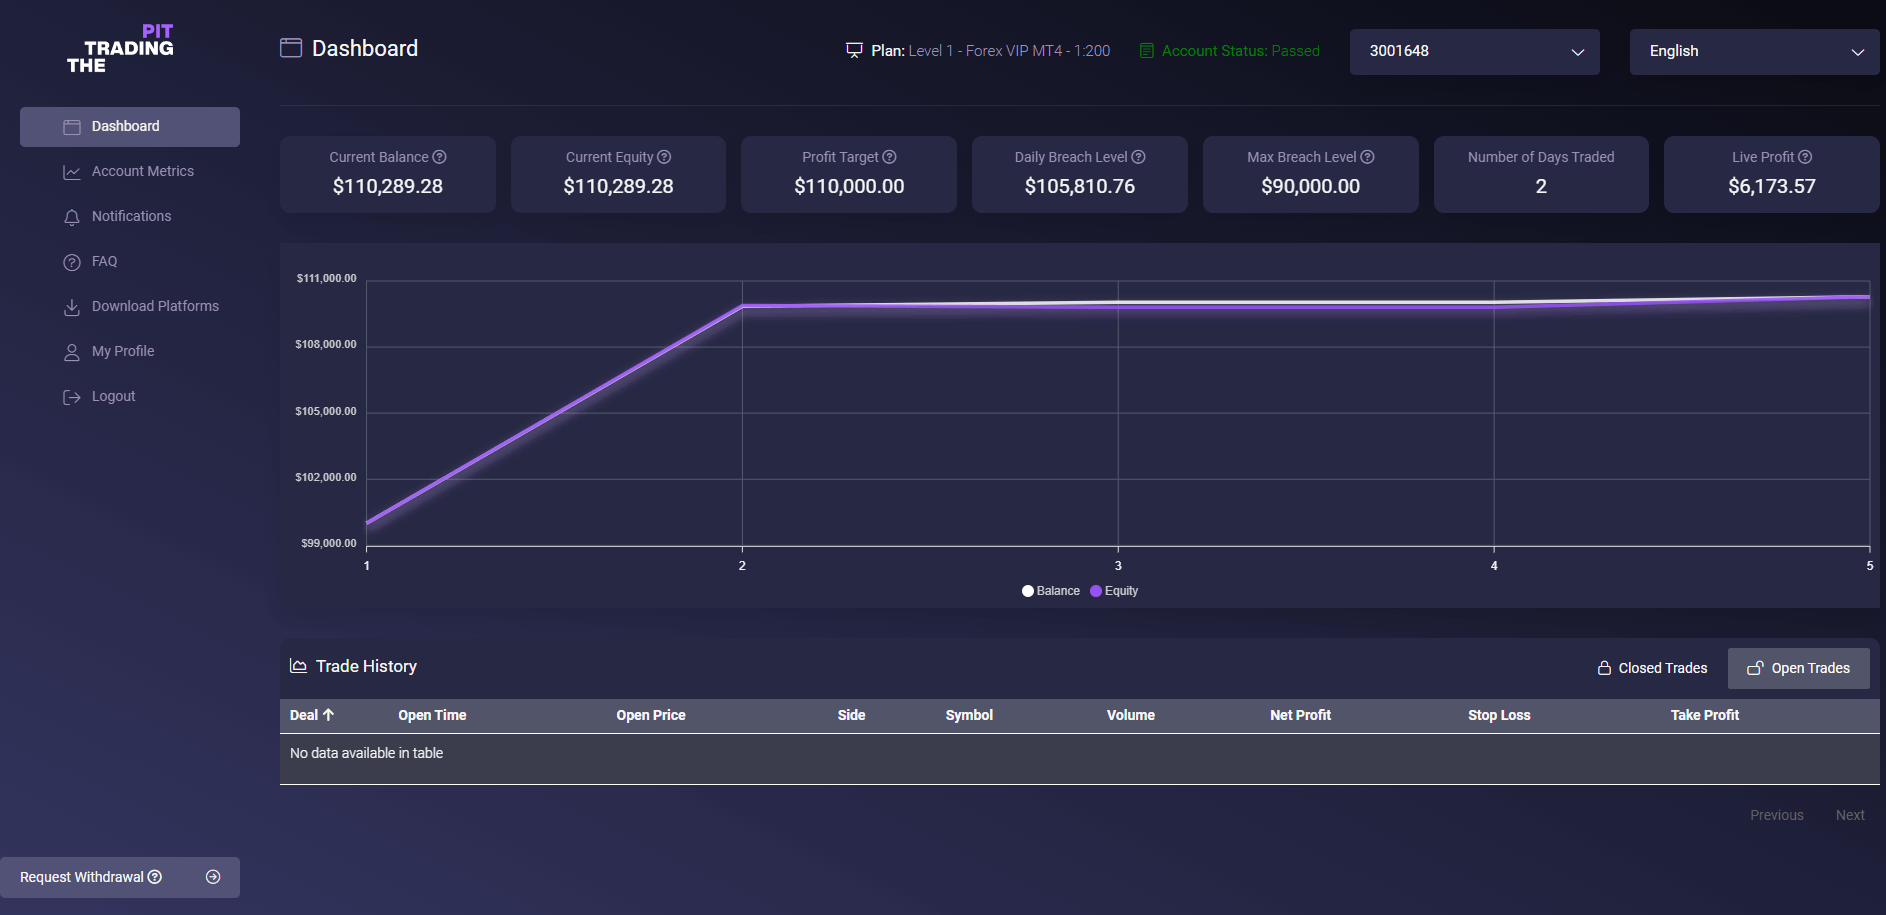Image resolution: width=1886 pixels, height=915 pixels.
Task: Sort trades by Net Profit column header
Action: (1300, 715)
